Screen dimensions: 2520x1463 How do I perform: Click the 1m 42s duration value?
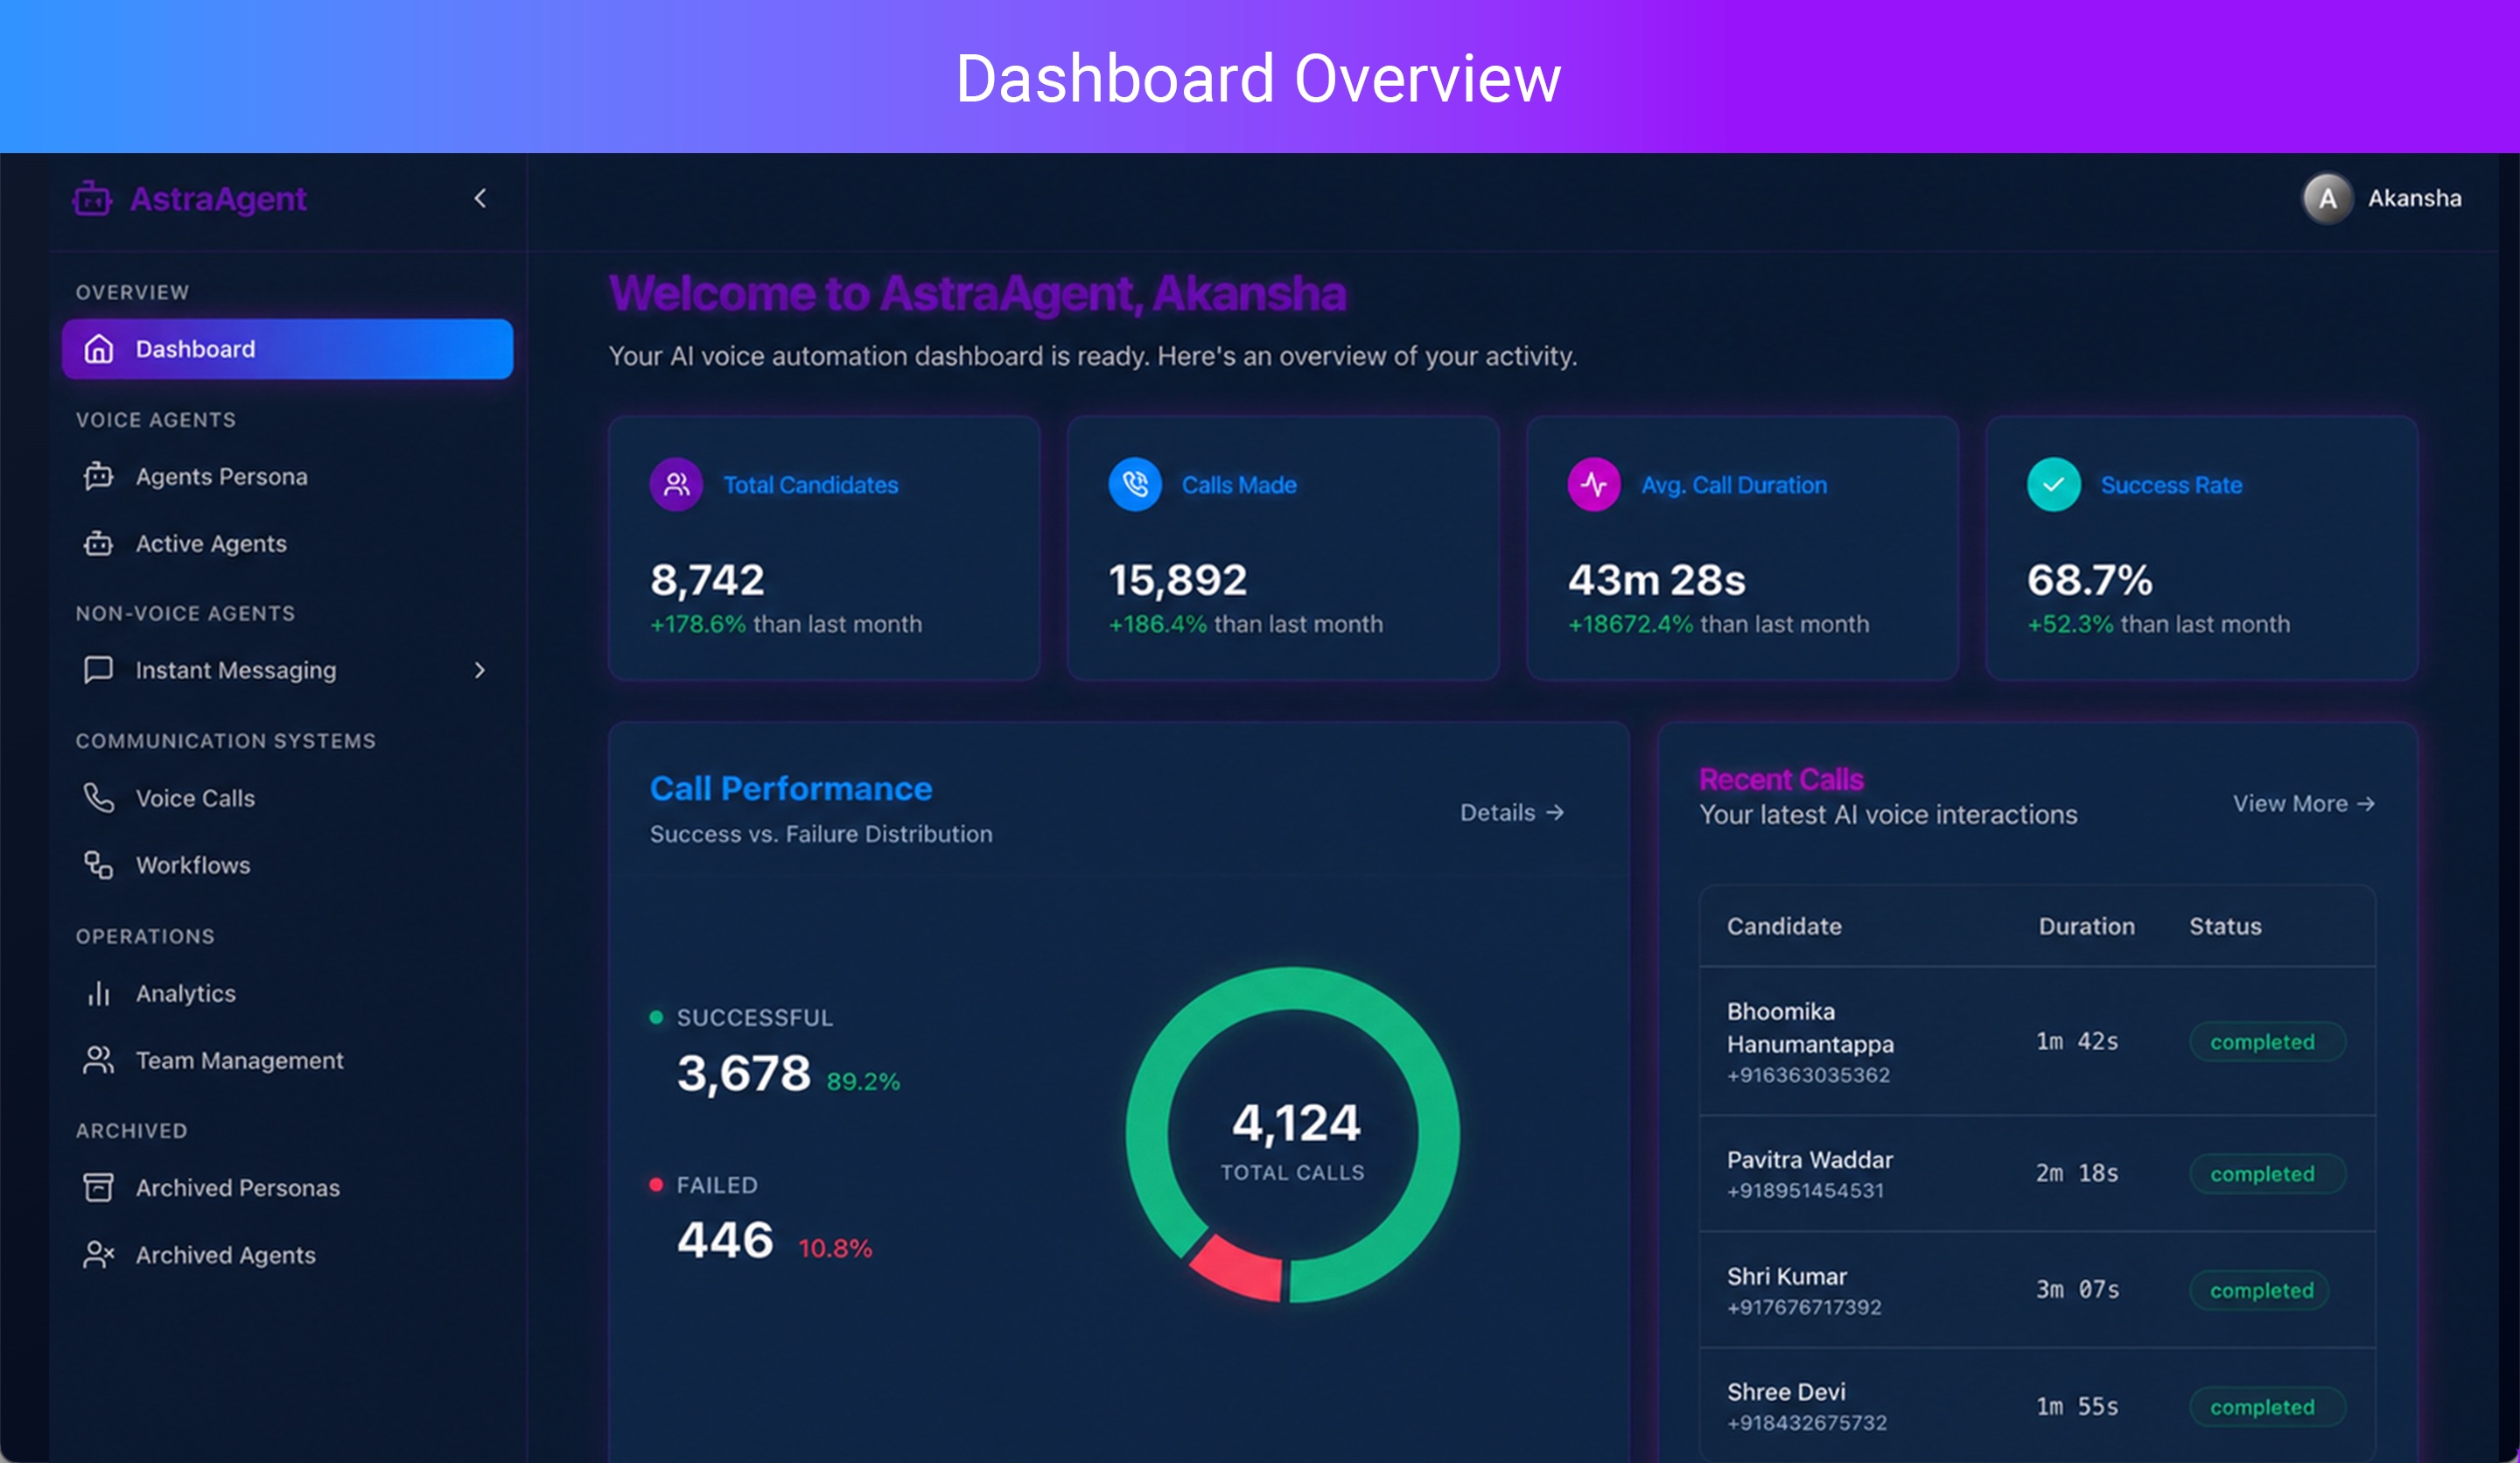tap(2077, 1041)
